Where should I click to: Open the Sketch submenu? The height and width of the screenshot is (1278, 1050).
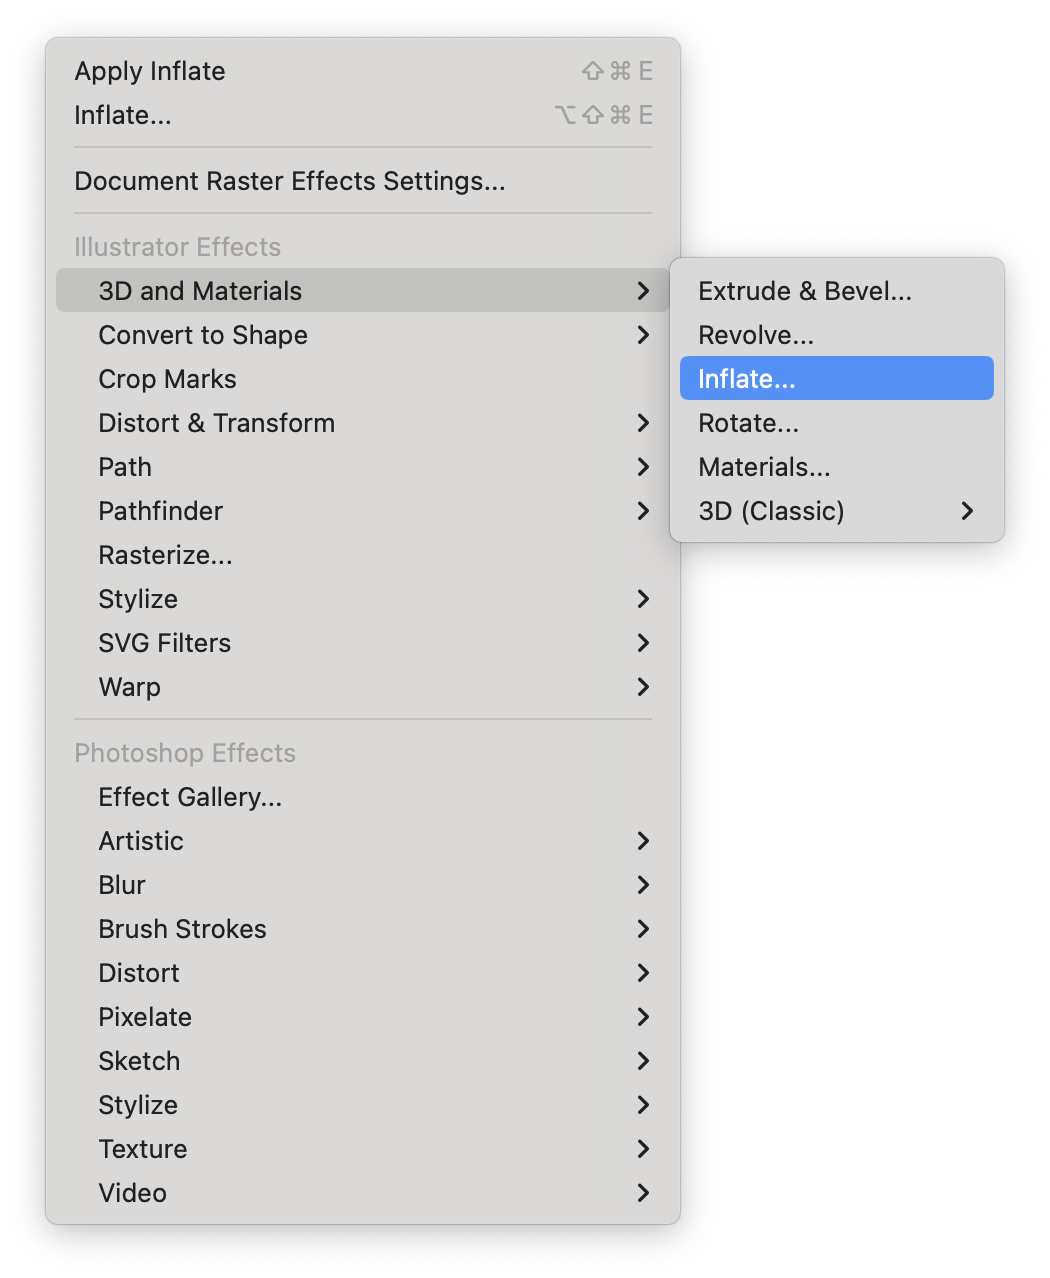coord(363,1061)
